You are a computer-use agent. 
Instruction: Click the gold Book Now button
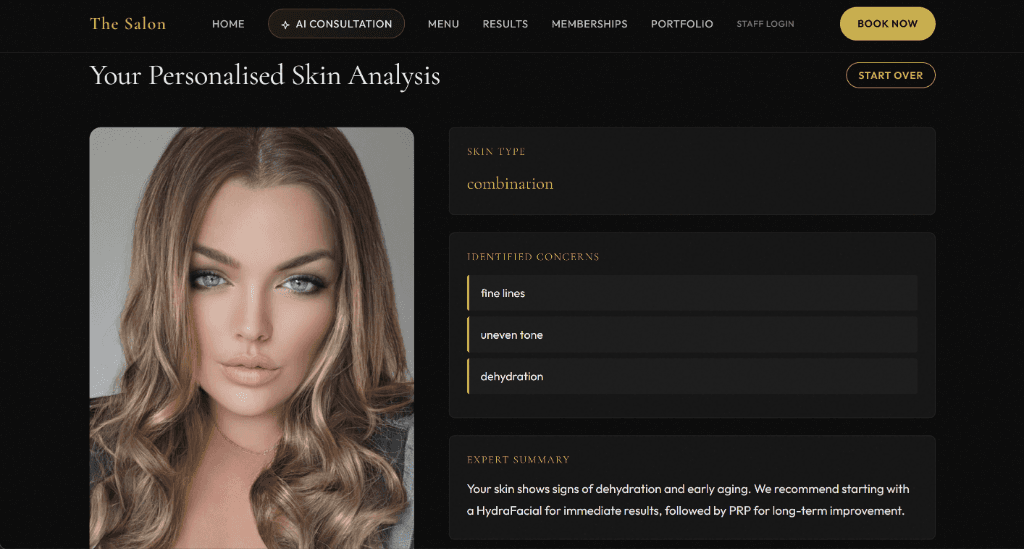coord(888,24)
